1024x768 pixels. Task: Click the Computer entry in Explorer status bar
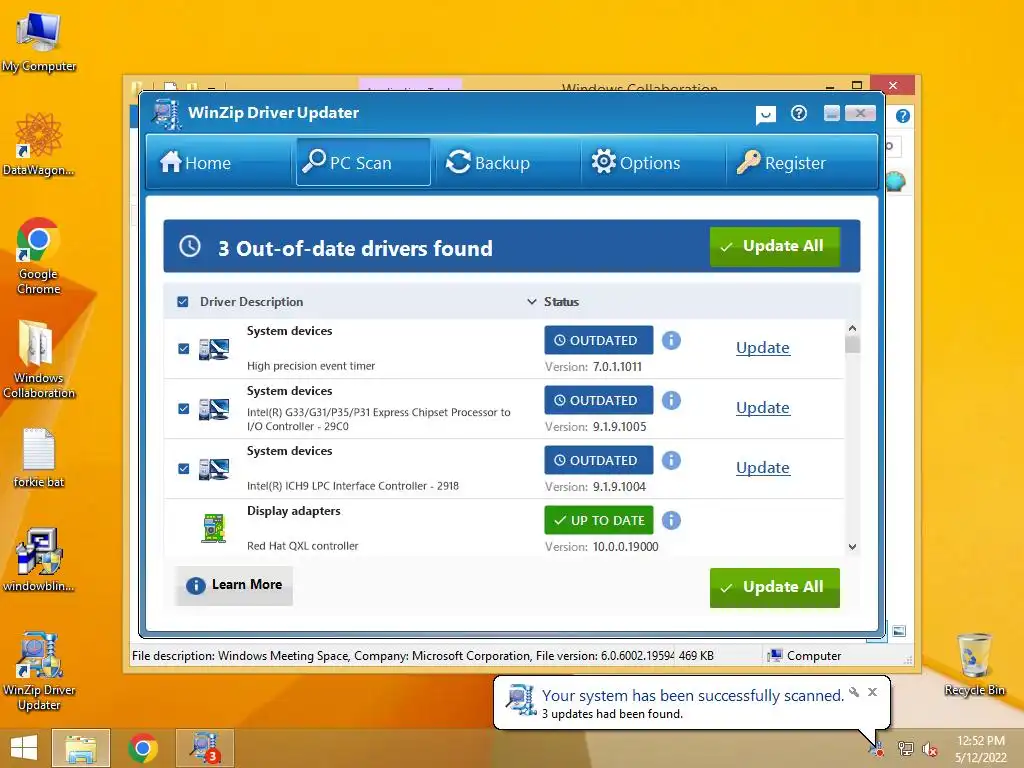click(x=805, y=656)
